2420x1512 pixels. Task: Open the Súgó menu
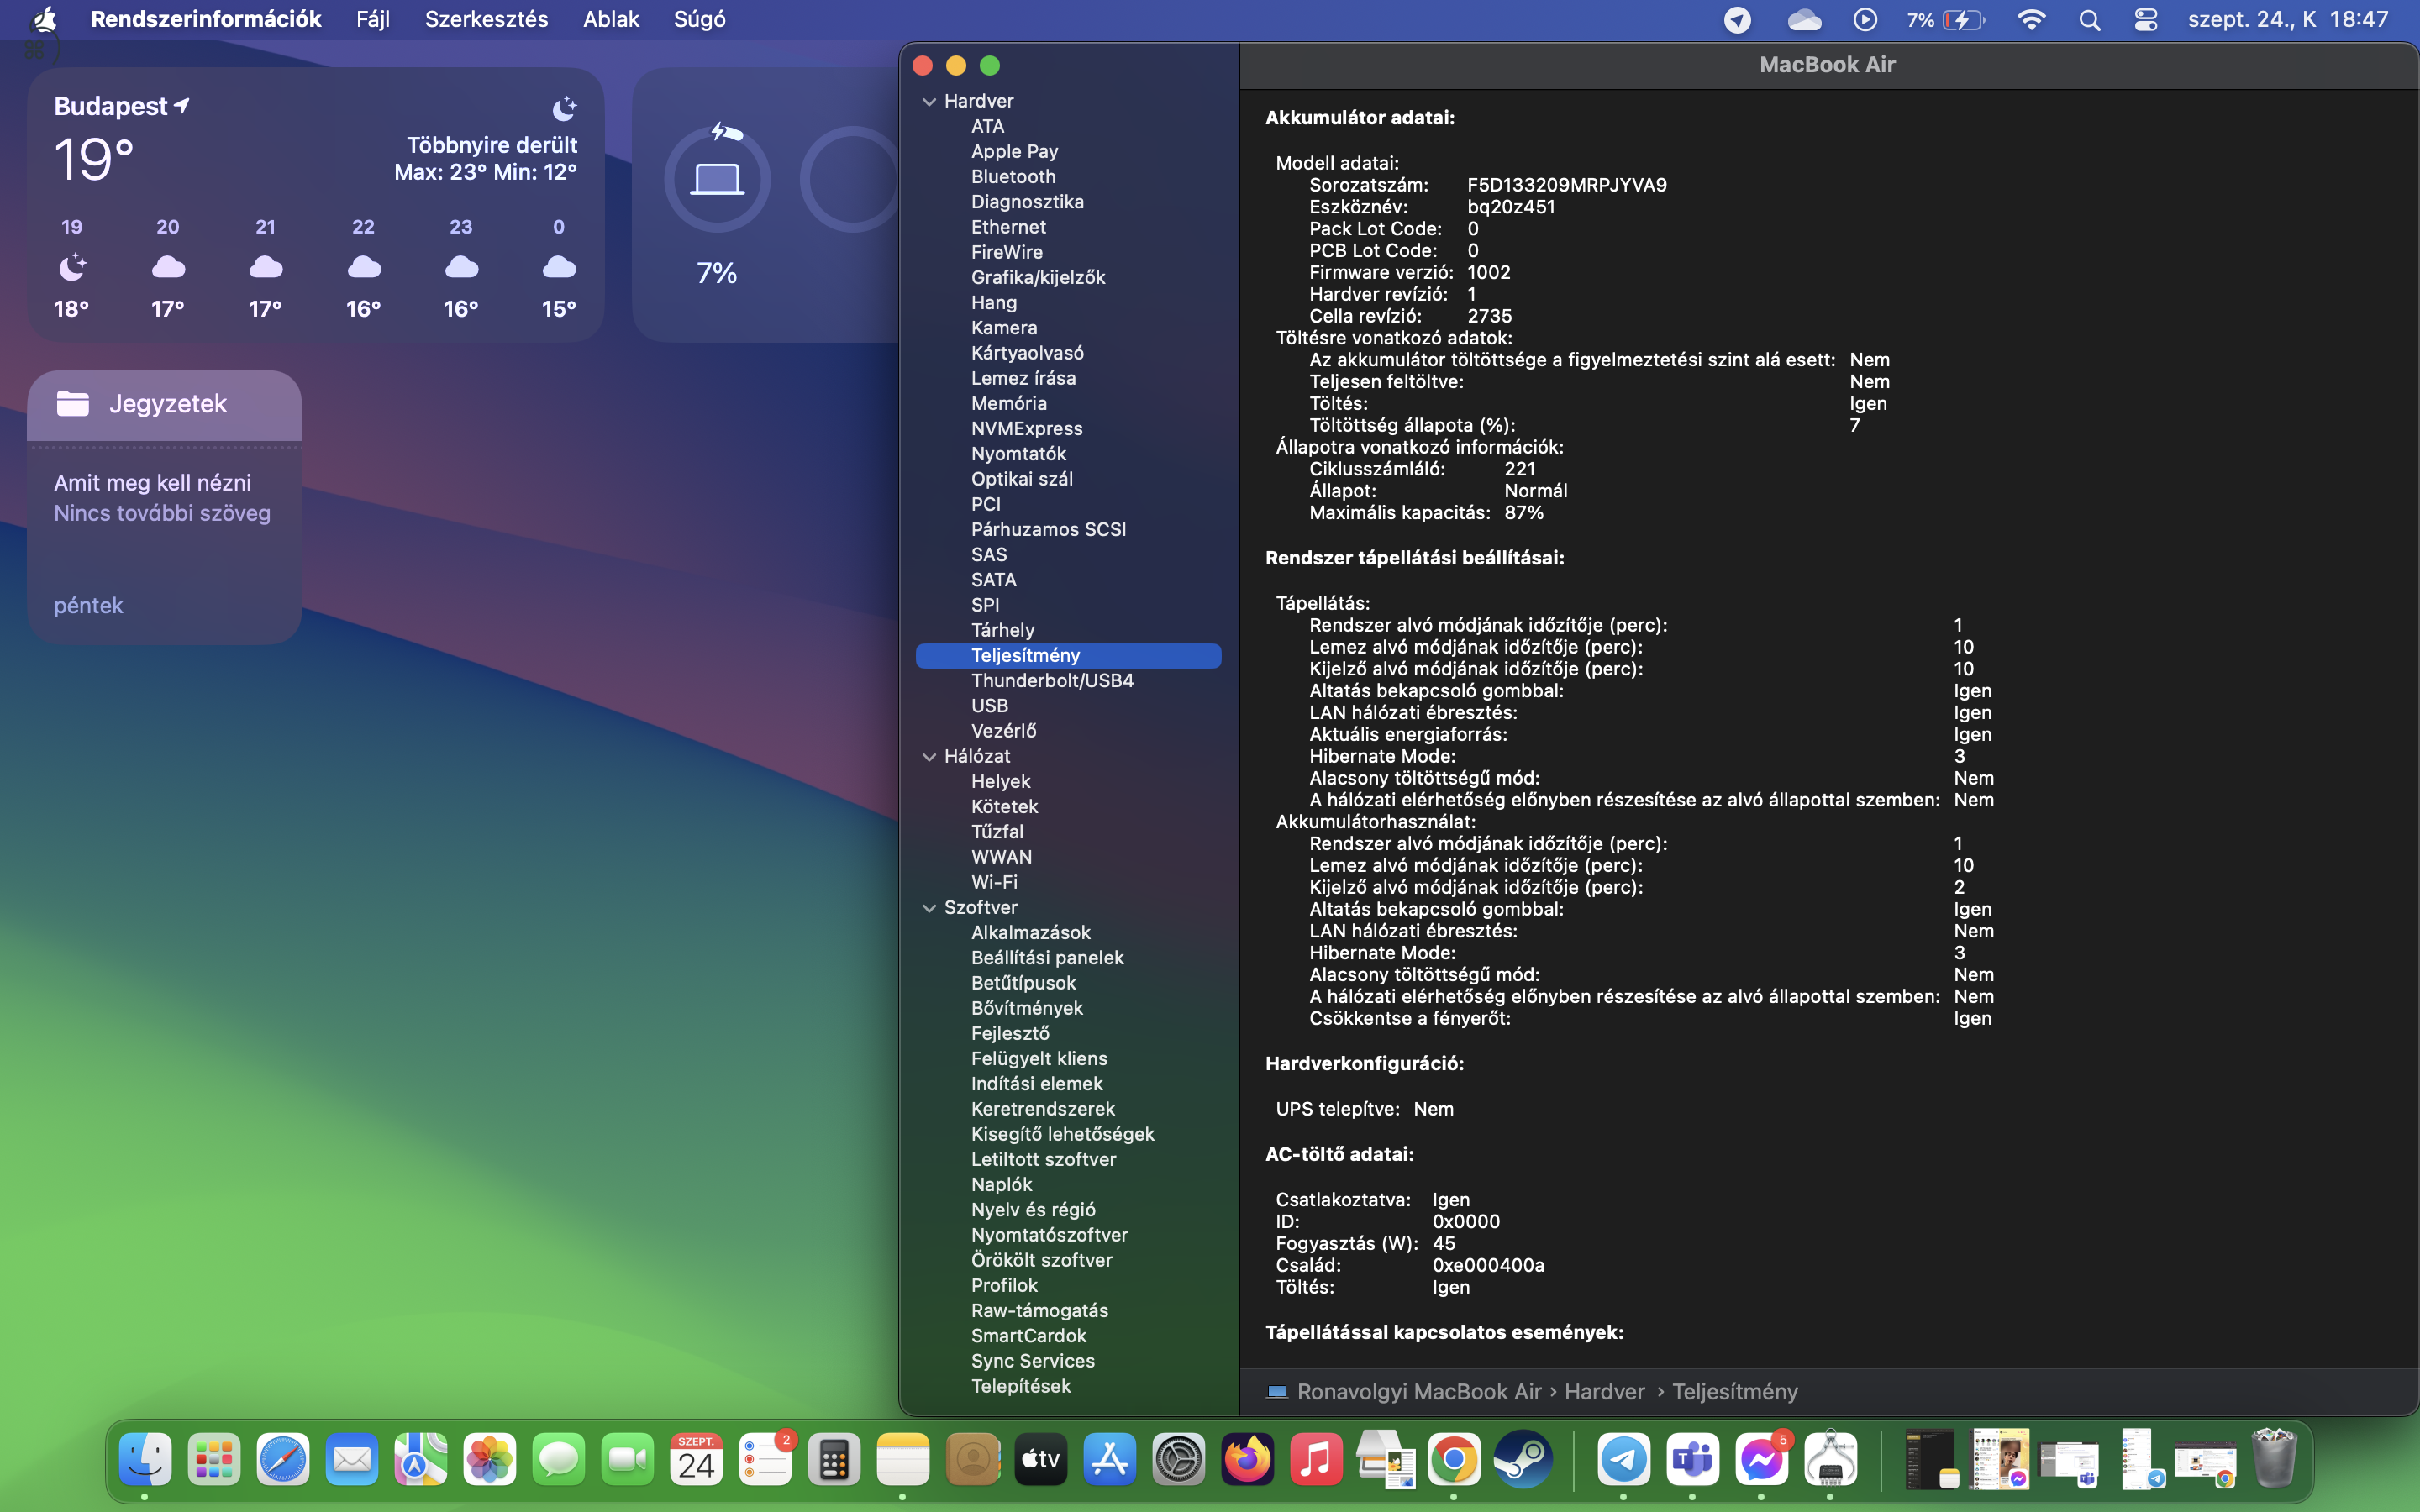point(699,19)
